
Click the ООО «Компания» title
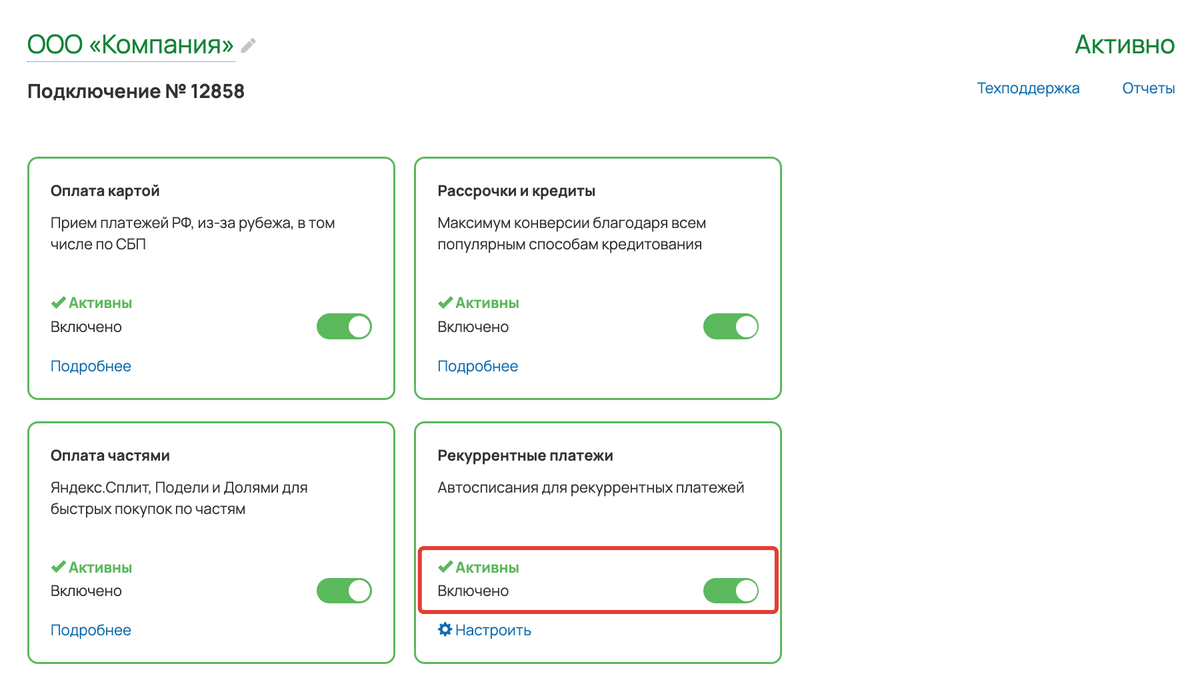131,45
